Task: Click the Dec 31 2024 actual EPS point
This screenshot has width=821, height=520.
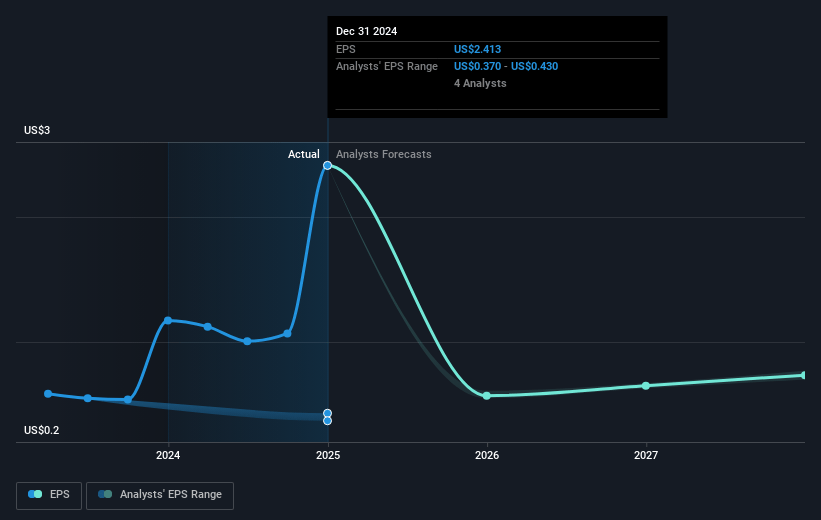Action: click(327, 165)
